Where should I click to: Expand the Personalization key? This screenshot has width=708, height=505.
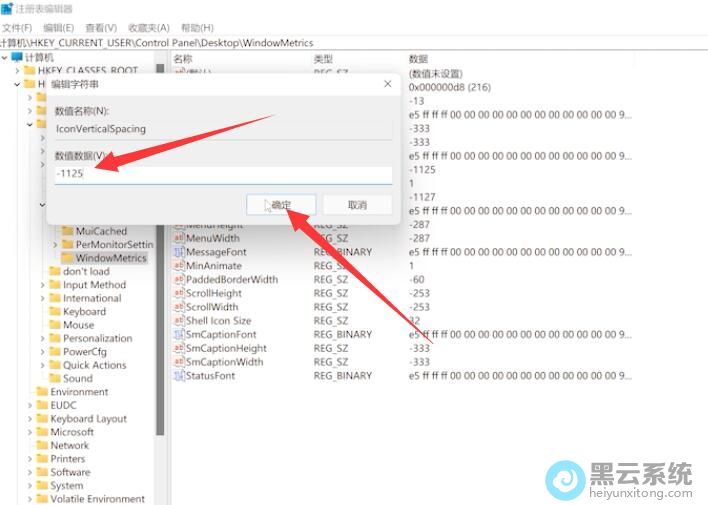42,339
